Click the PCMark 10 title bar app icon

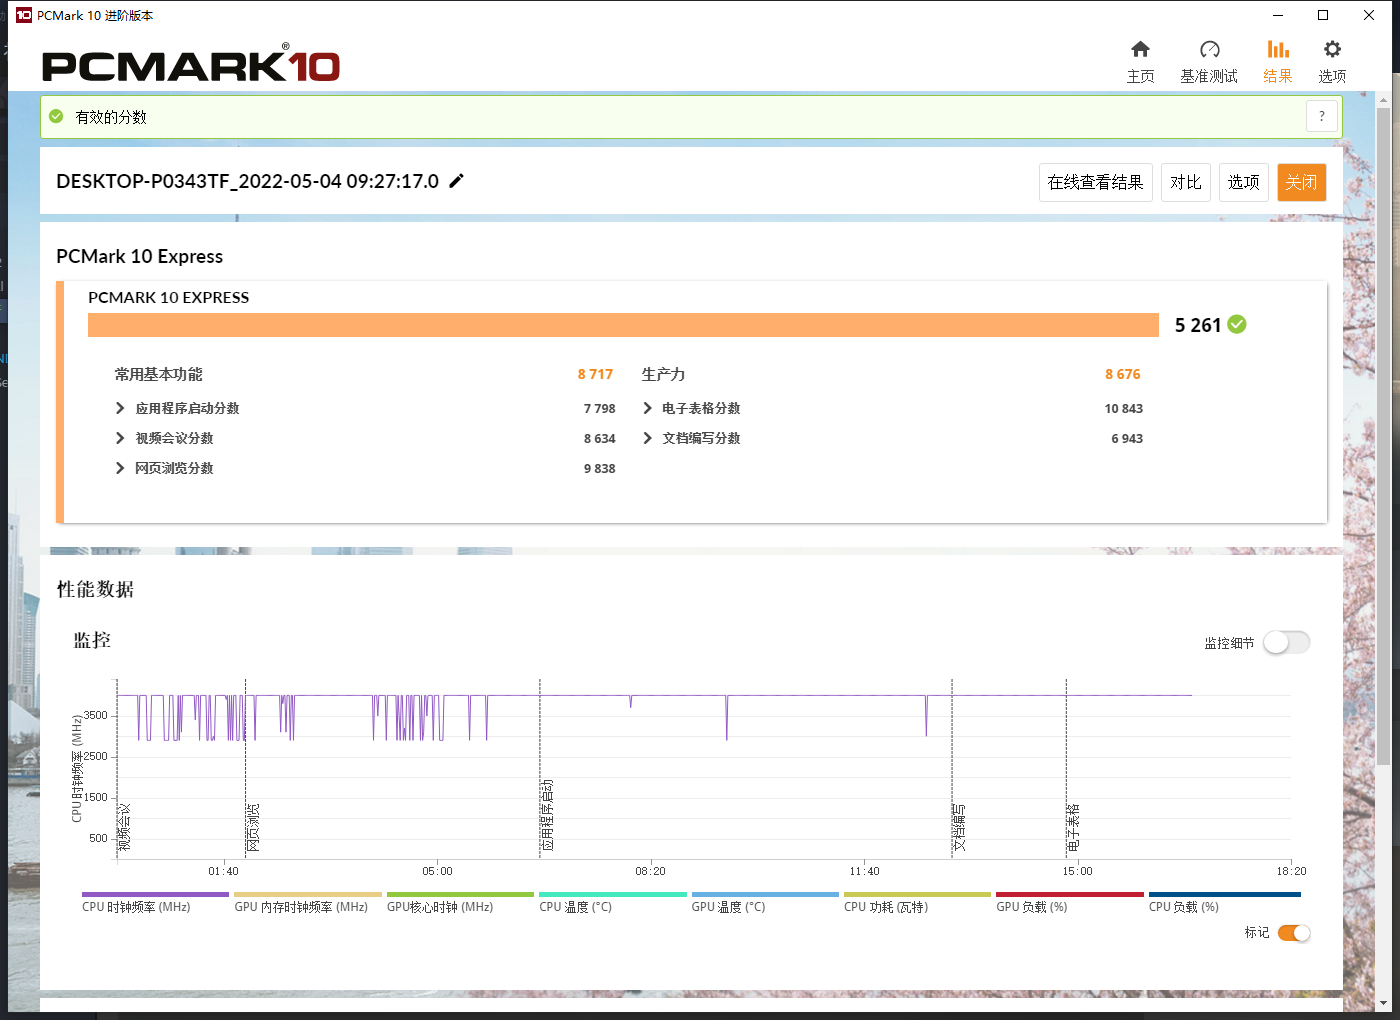tap(24, 15)
